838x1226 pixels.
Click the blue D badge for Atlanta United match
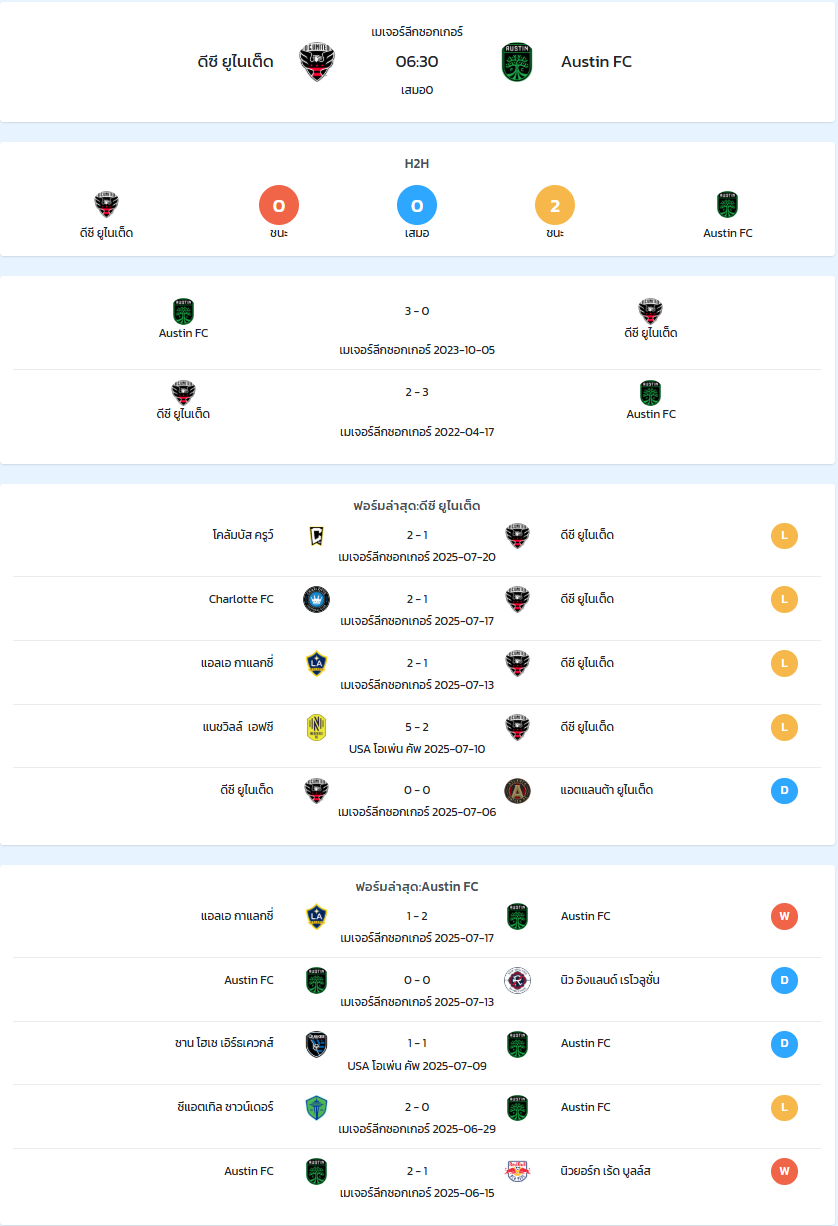click(x=784, y=791)
